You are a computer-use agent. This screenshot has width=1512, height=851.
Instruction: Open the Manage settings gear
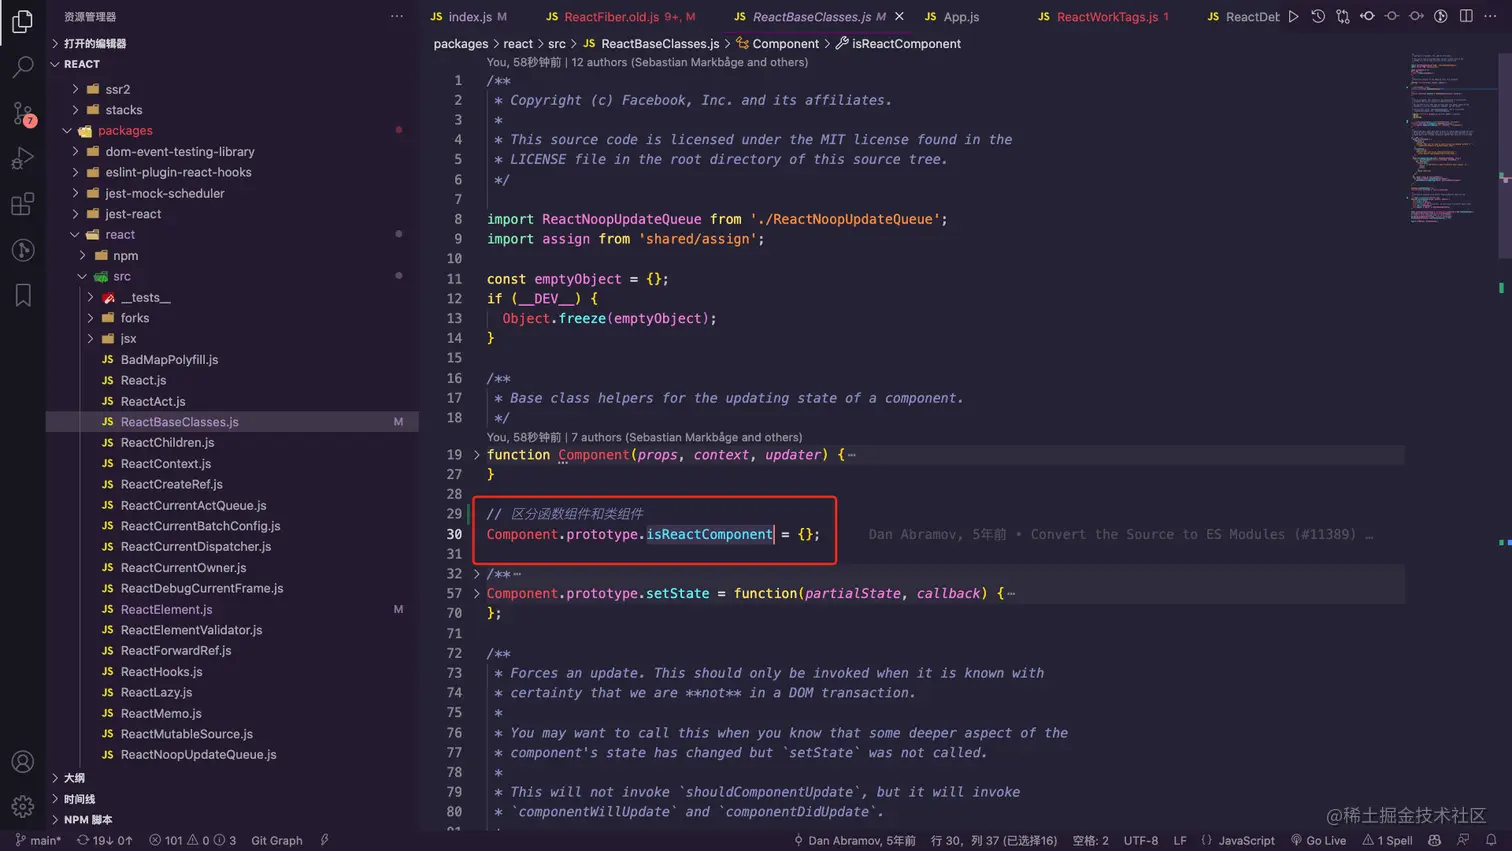point(22,806)
